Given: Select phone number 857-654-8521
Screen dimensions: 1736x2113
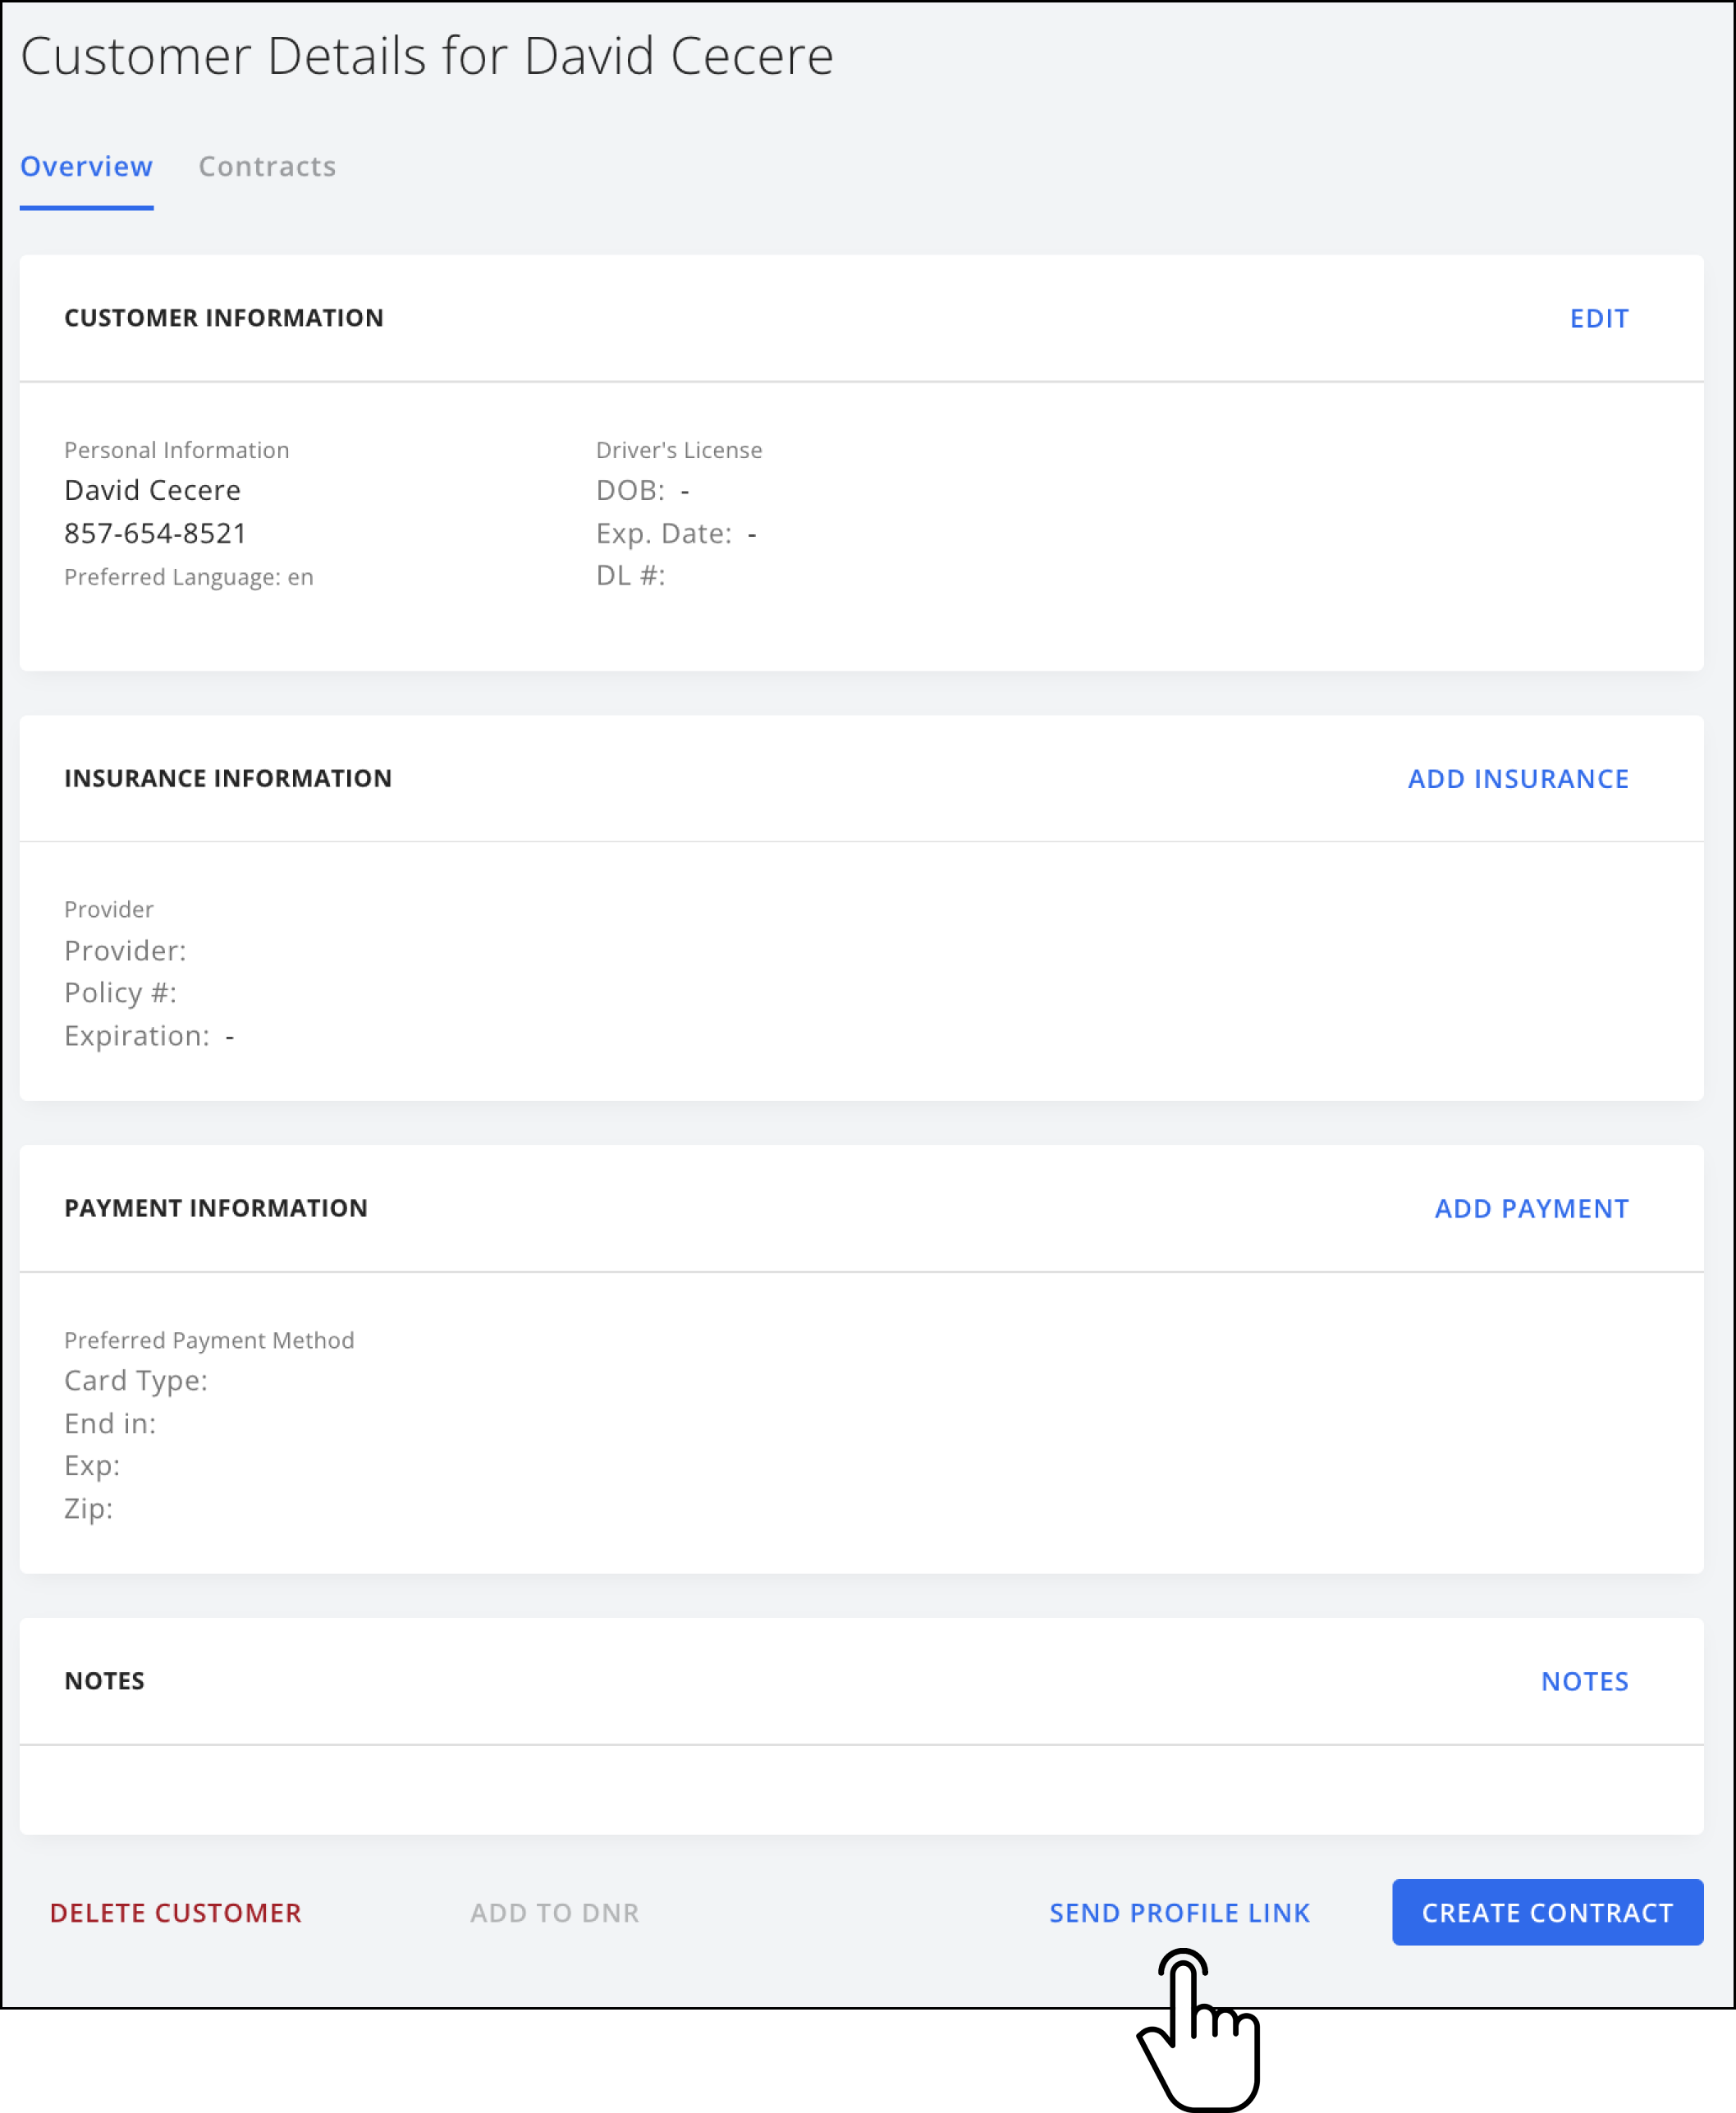Looking at the screenshot, I should tap(155, 533).
